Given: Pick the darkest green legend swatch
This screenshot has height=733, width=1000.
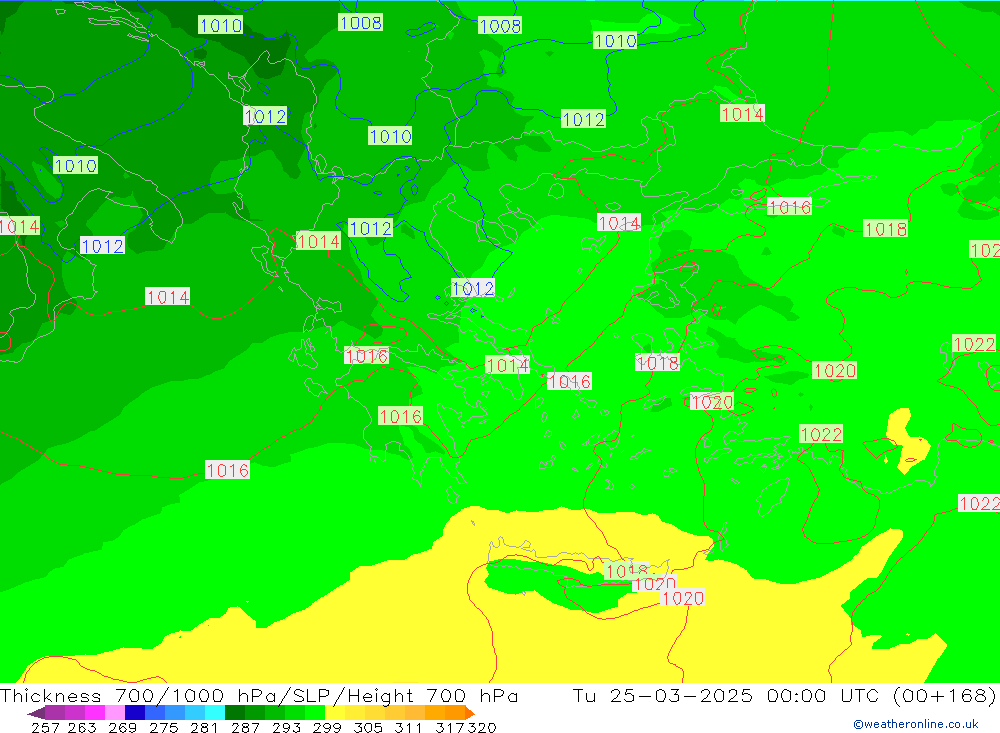Looking at the screenshot, I should point(235,712).
